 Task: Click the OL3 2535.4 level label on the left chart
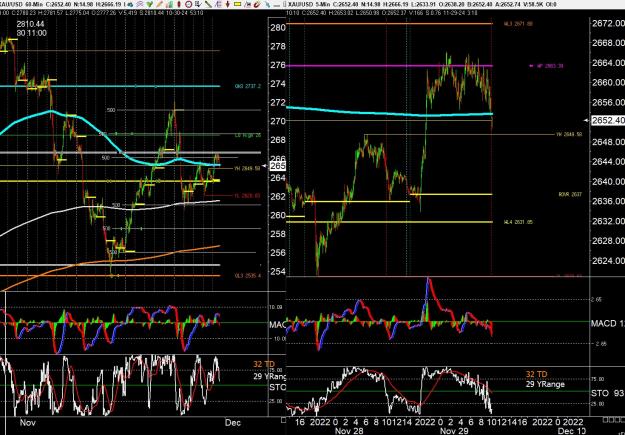[x=248, y=276]
